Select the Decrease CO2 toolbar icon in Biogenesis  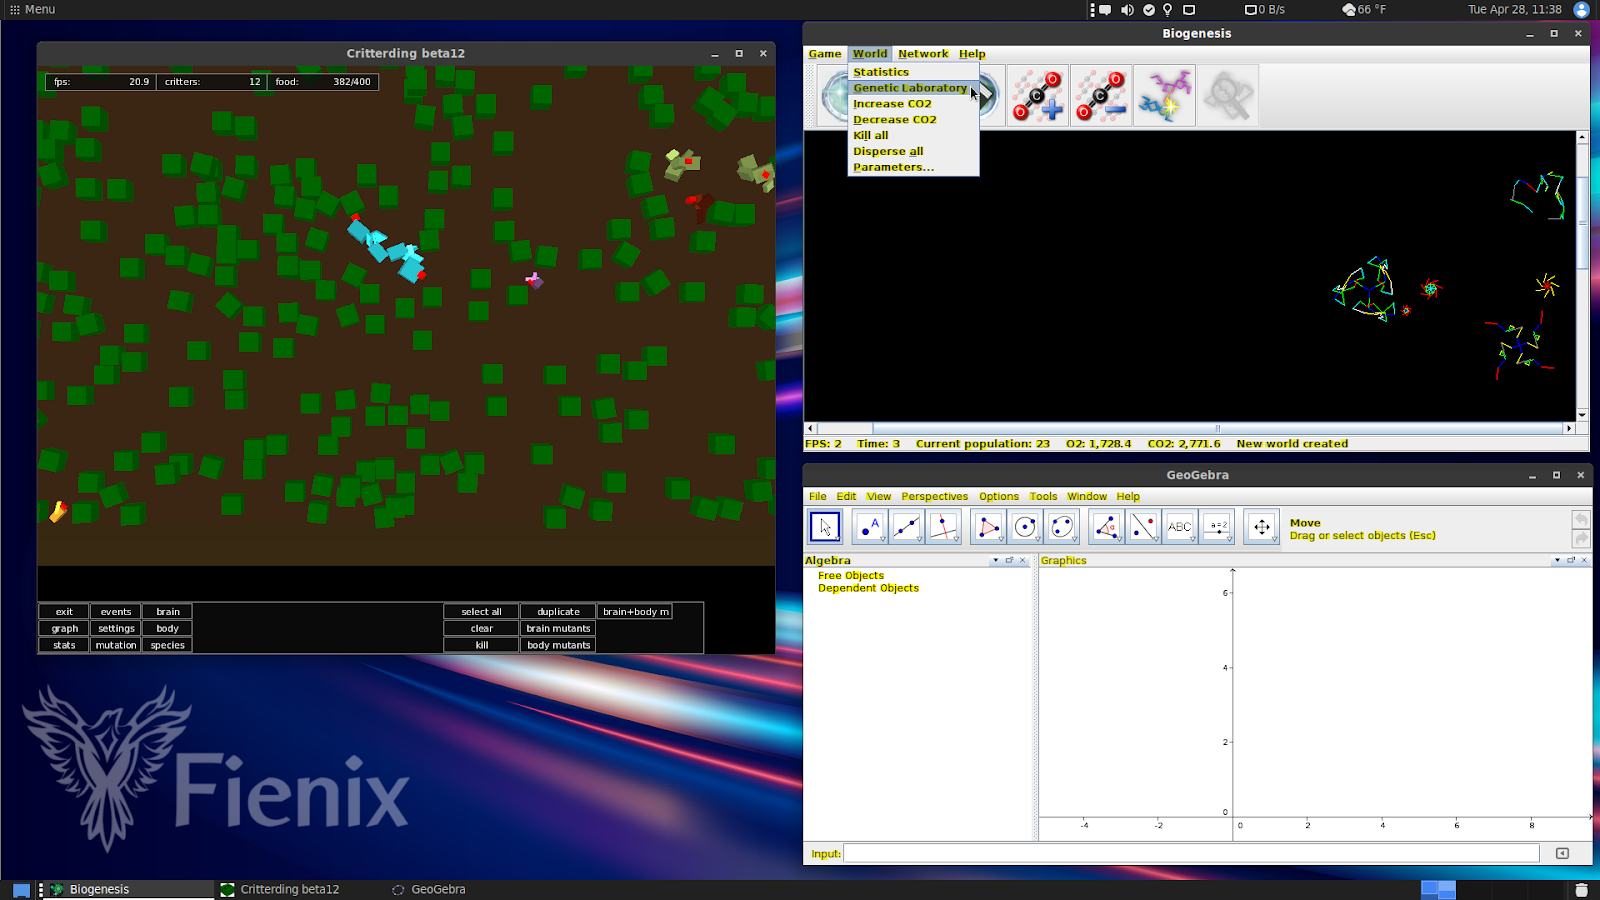point(1101,95)
